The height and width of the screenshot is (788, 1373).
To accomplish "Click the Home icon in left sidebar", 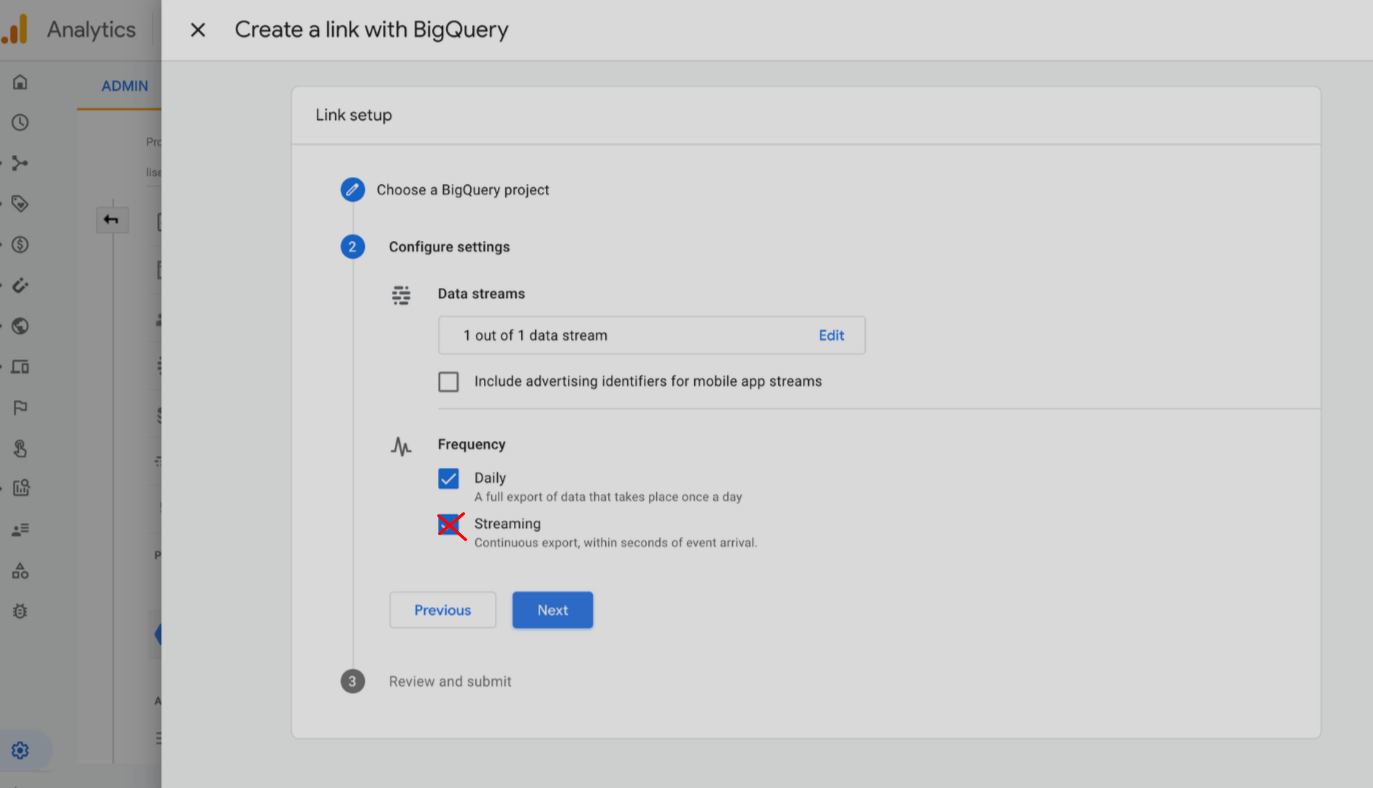I will (20, 82).
